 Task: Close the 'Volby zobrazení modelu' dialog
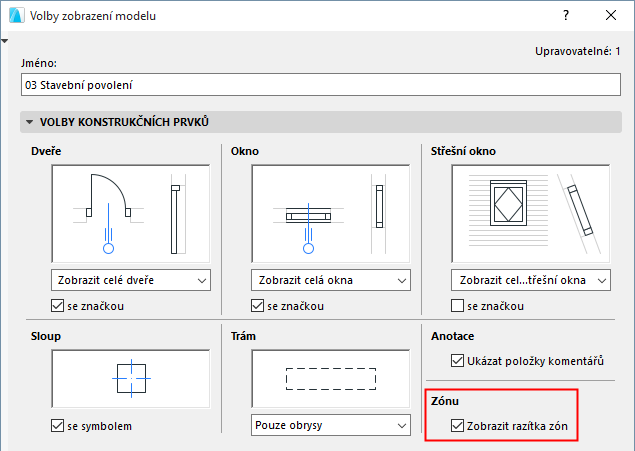tap(611, 16)
